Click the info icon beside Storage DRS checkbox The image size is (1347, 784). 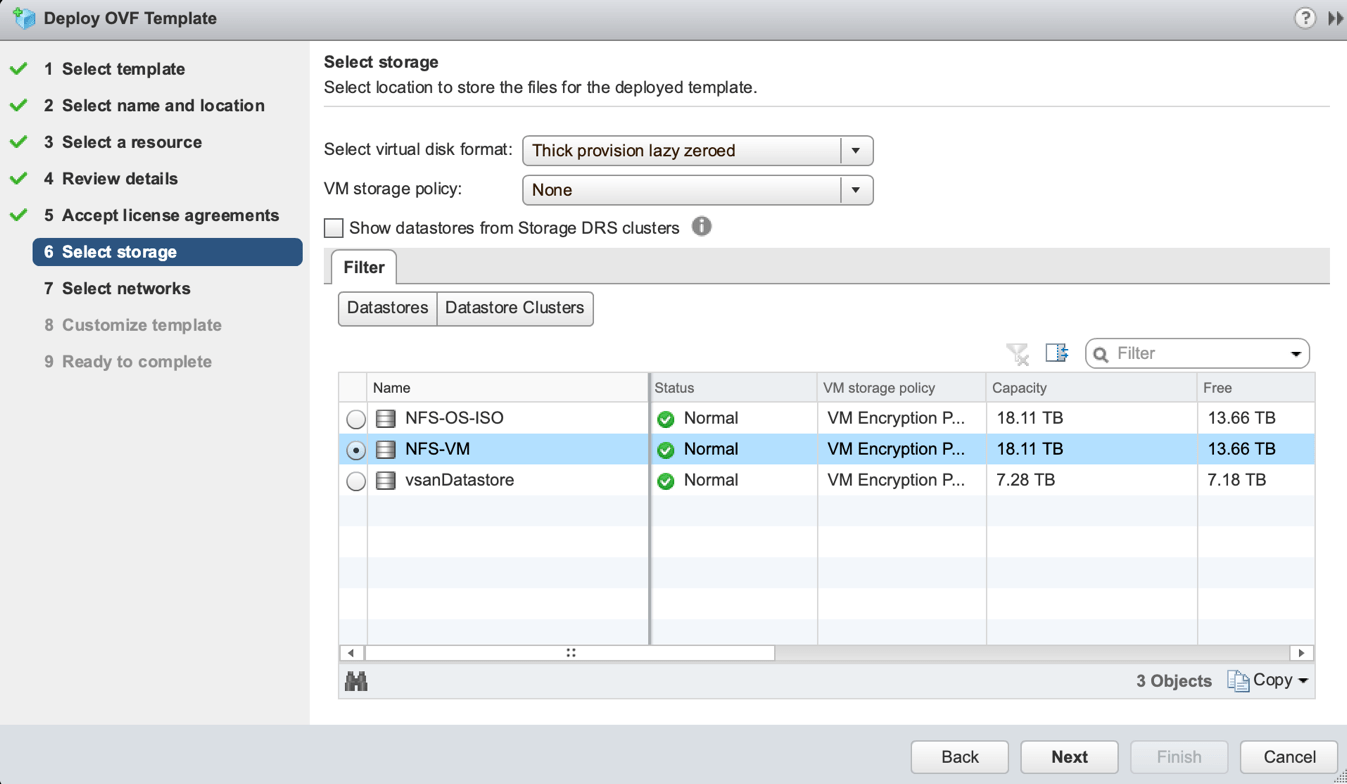click(702, 226)
